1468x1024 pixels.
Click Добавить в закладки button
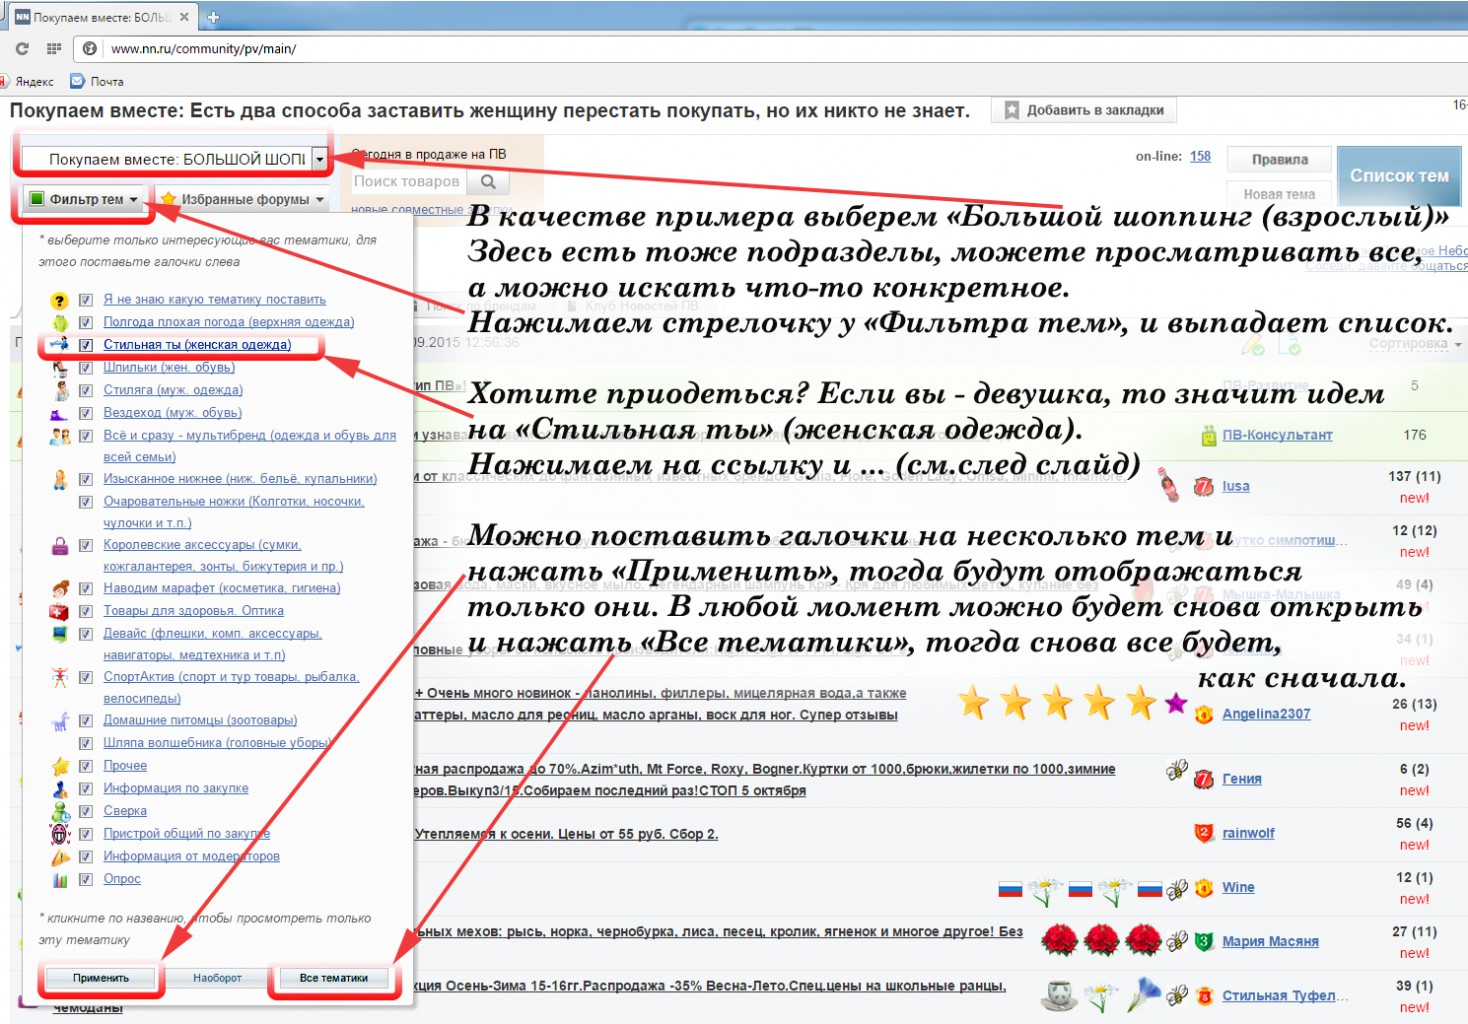point(1085,110)
